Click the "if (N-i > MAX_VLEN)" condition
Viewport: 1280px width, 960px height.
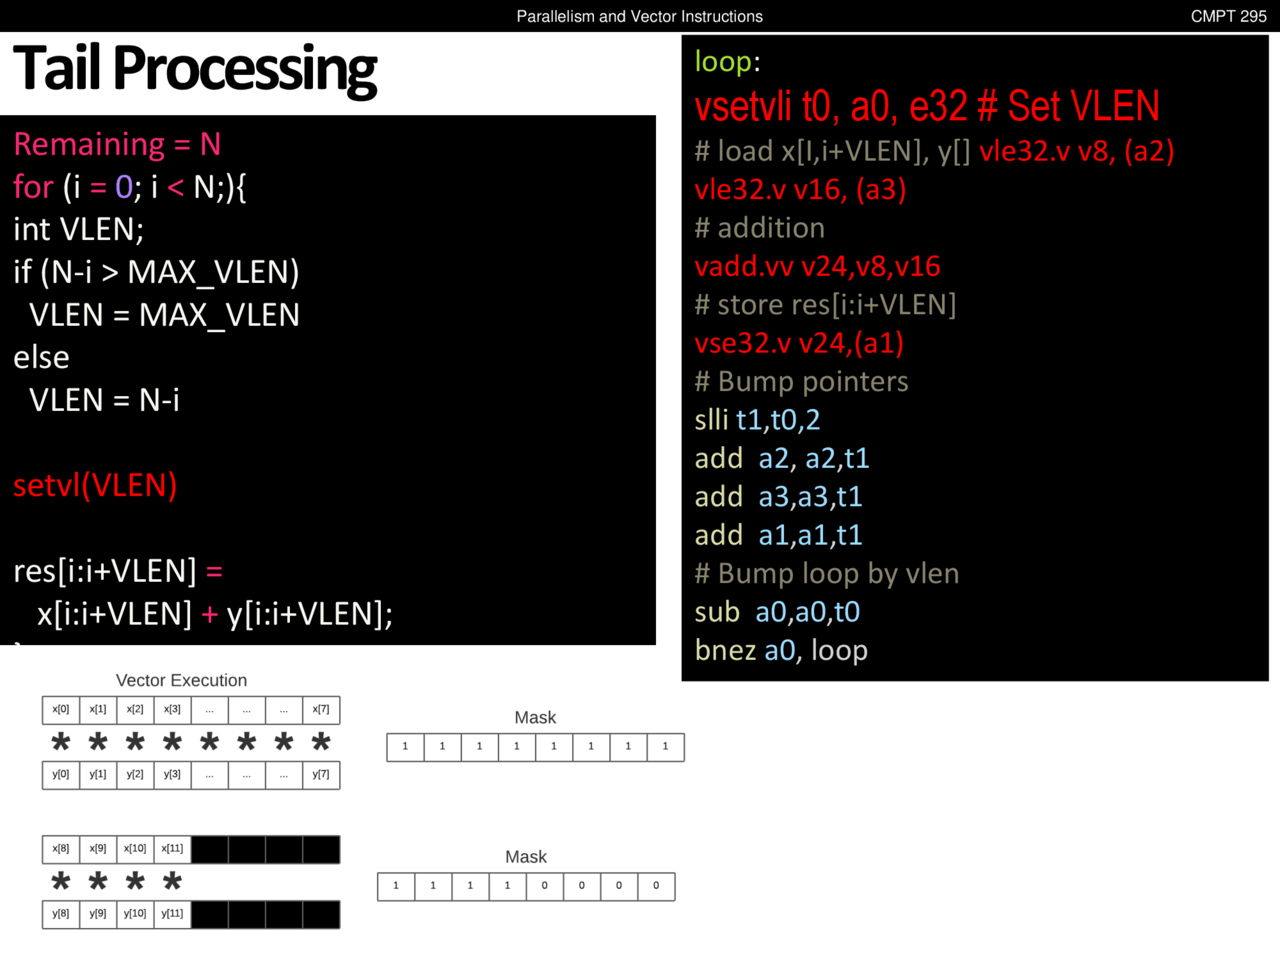pos(156,272)
